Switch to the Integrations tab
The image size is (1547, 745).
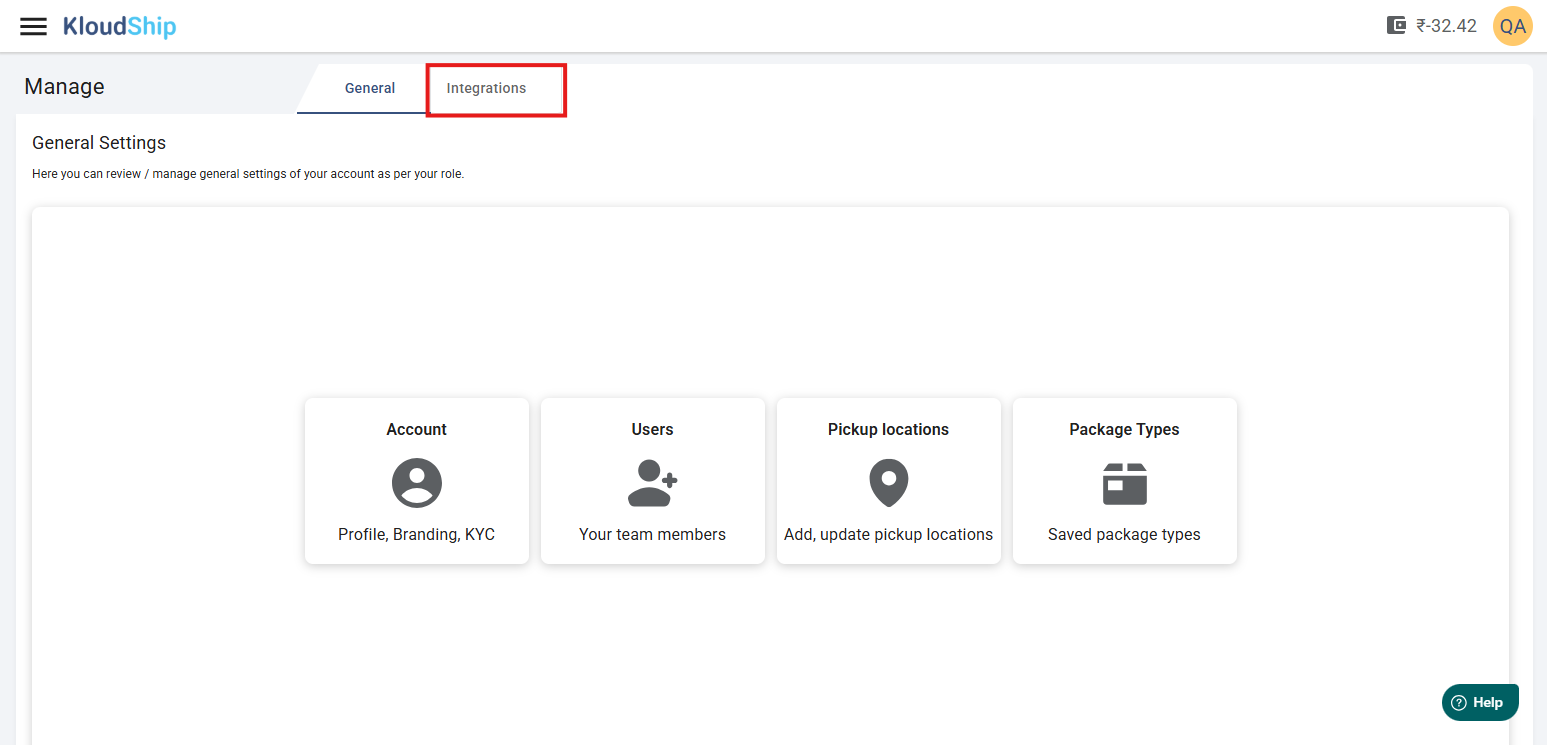486,89
